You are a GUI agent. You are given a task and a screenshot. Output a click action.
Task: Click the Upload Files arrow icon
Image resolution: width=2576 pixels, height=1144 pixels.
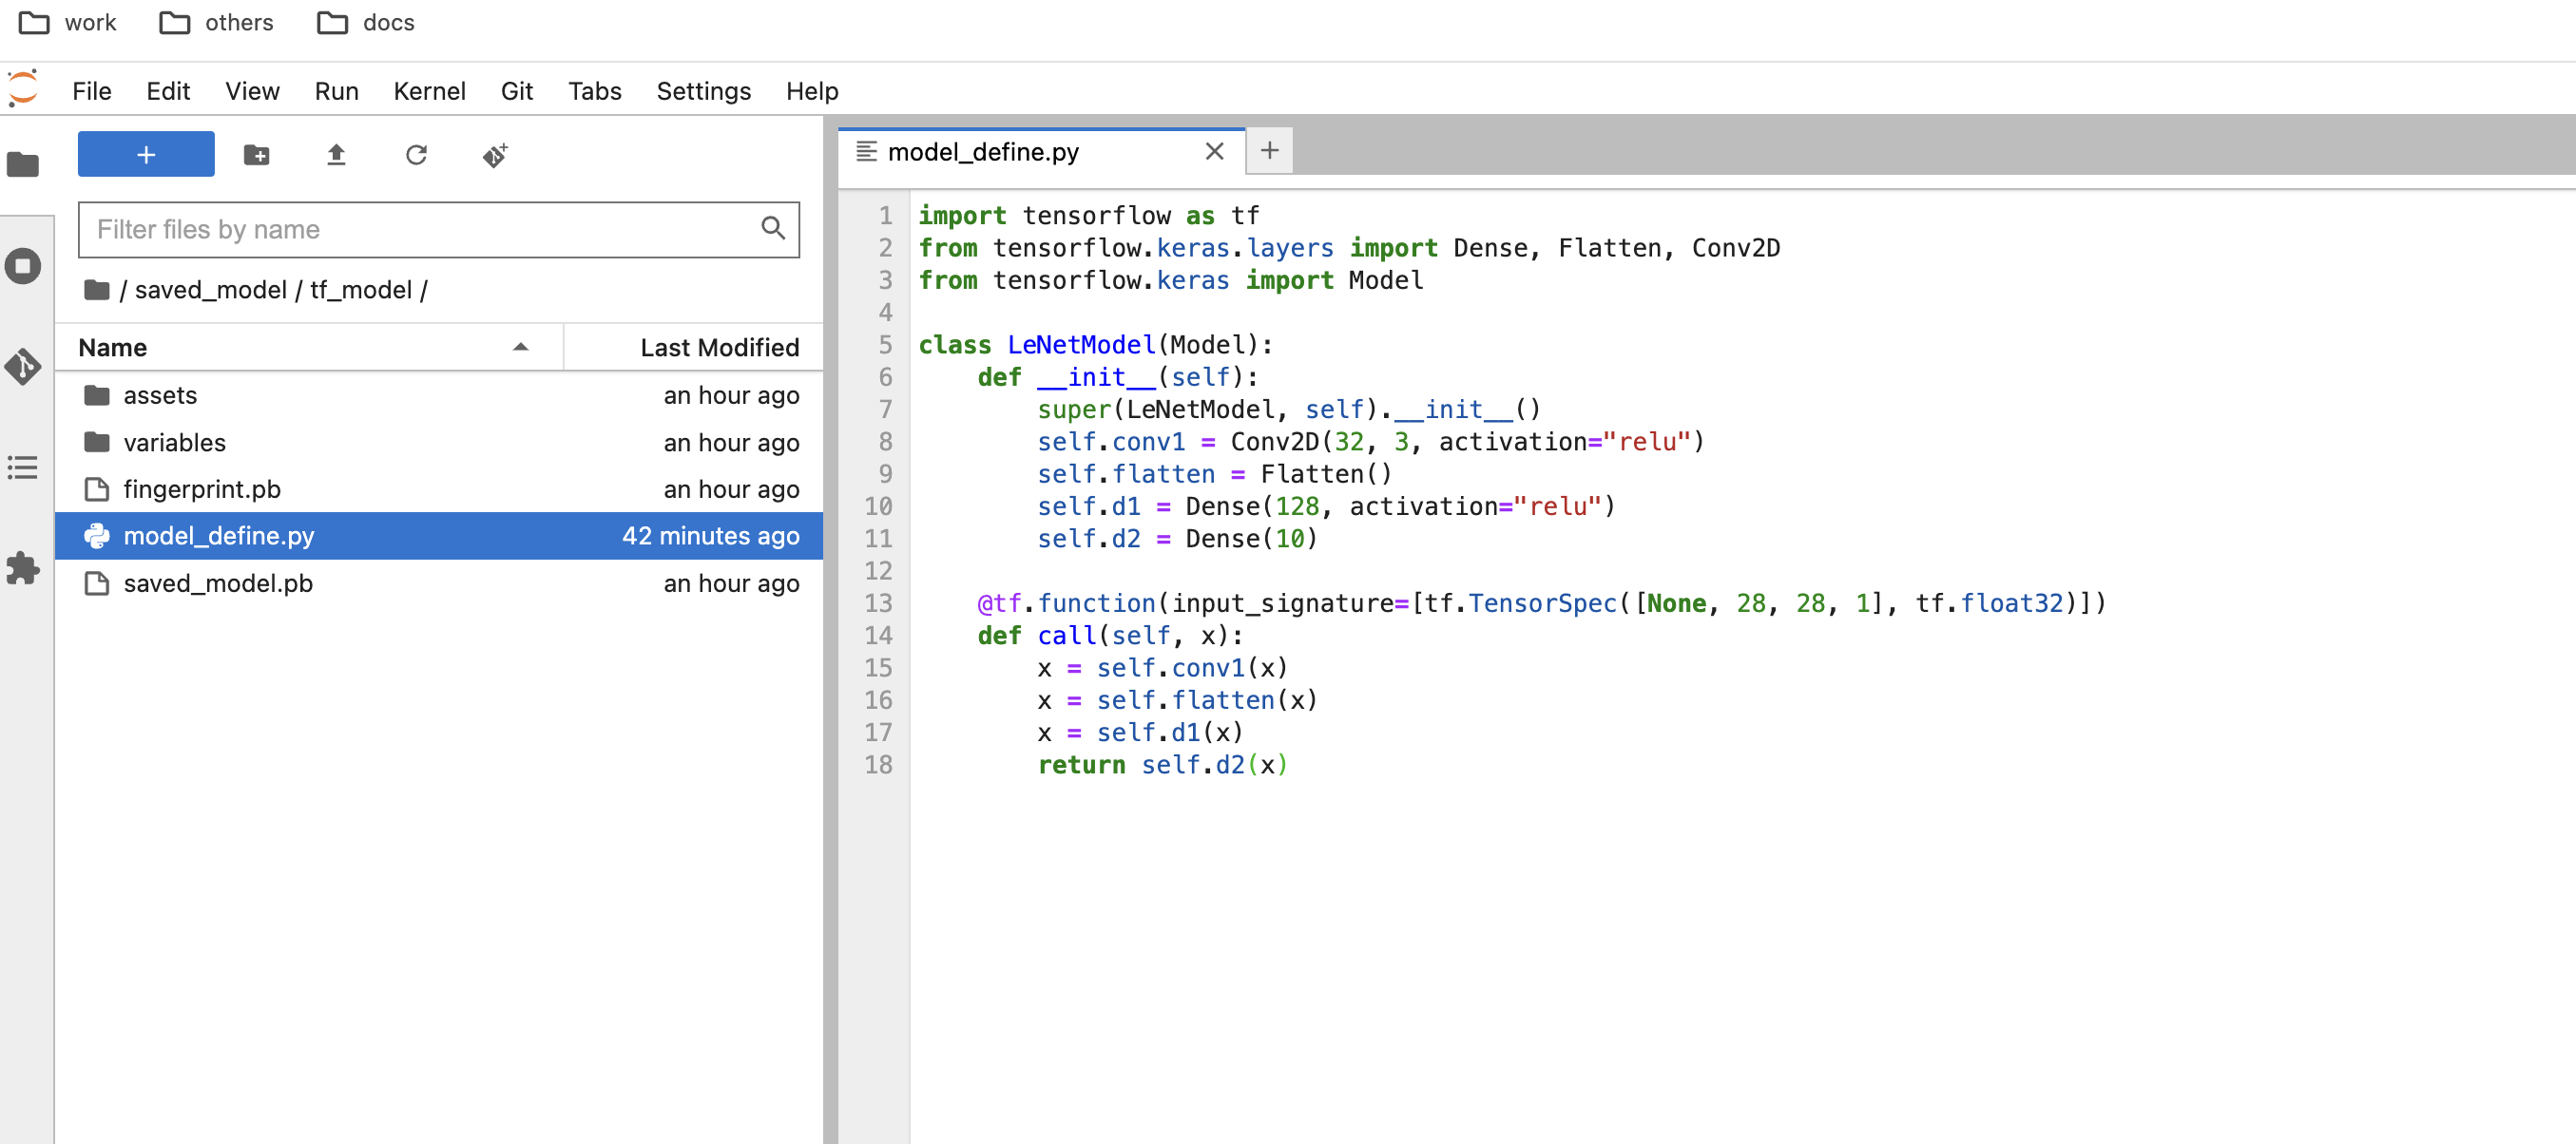point(336,155)
